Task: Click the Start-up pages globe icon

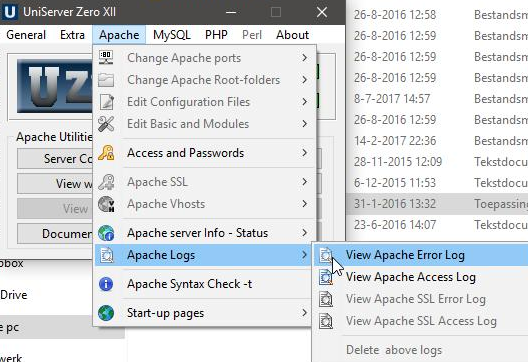Action: click(106, 313)
